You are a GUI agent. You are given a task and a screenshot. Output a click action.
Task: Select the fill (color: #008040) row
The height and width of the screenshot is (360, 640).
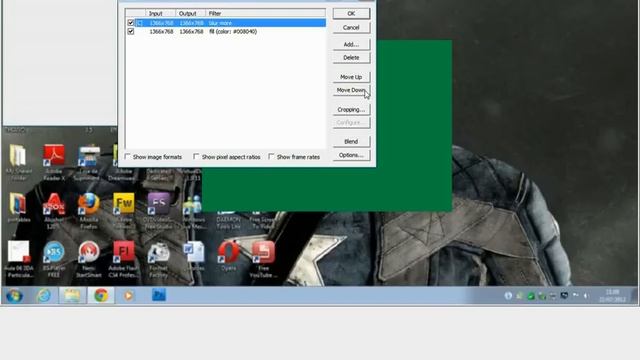[226, 31]
